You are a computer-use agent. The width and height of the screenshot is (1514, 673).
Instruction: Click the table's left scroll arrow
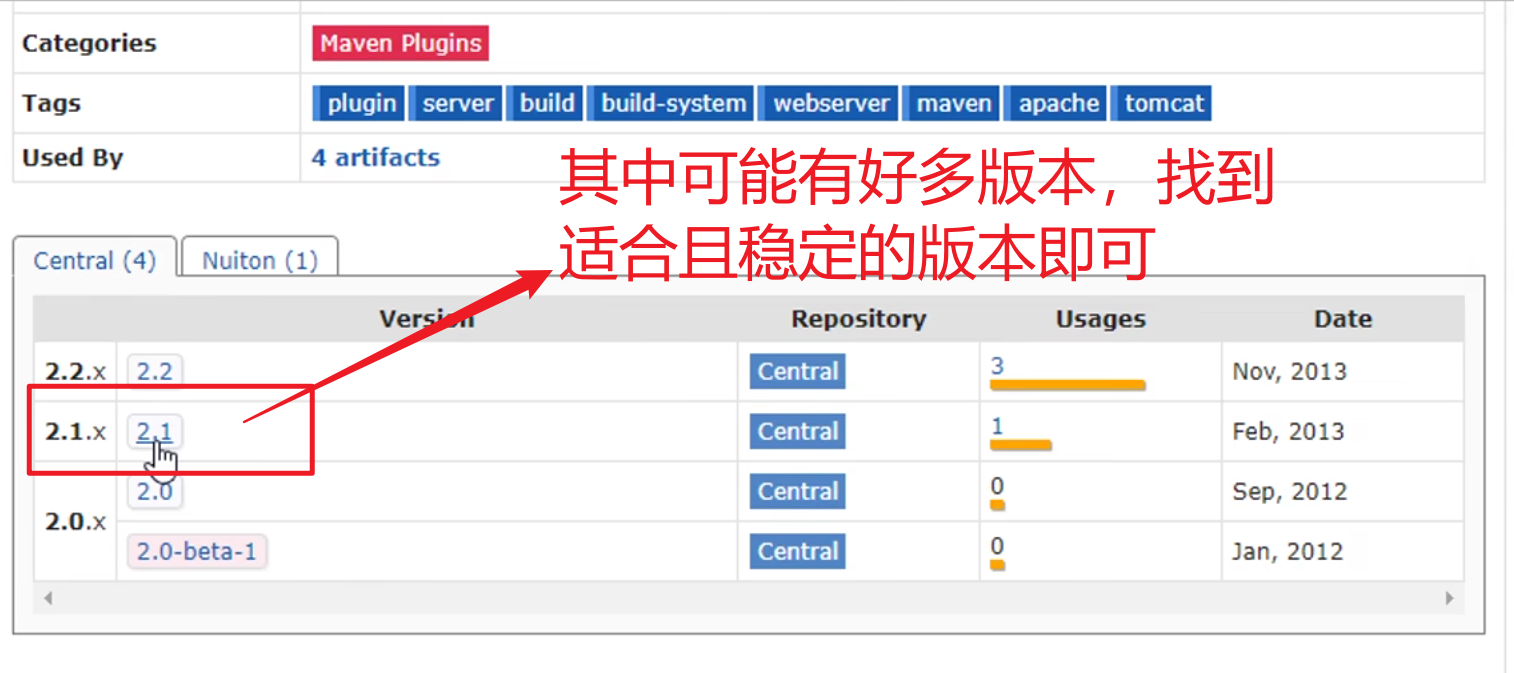pyautogui.click(x=46, y=598)
